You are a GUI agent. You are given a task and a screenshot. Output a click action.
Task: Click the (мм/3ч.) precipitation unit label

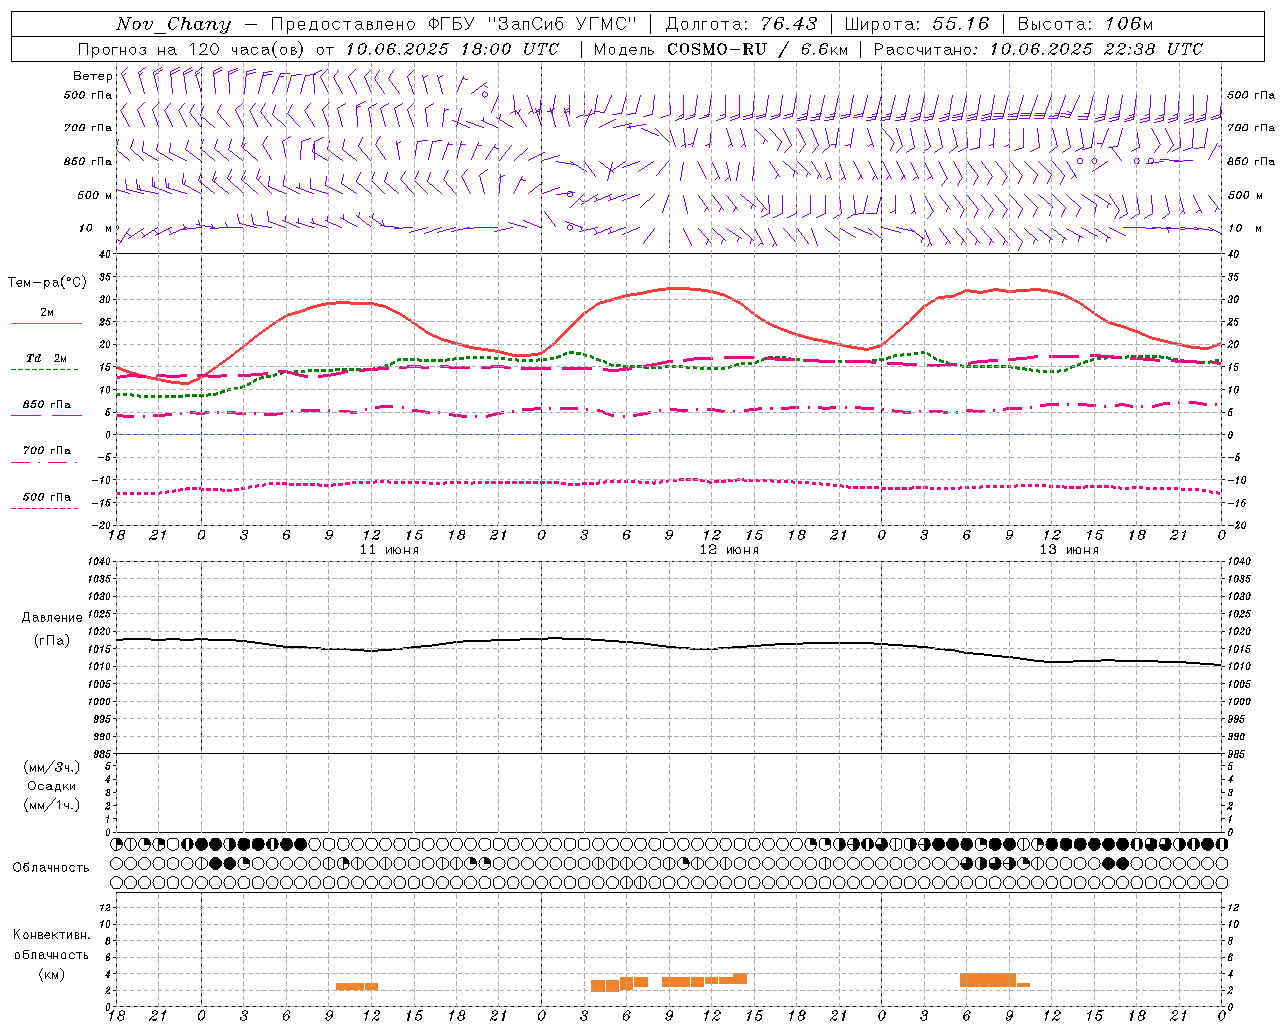click(x=52, y=767)
